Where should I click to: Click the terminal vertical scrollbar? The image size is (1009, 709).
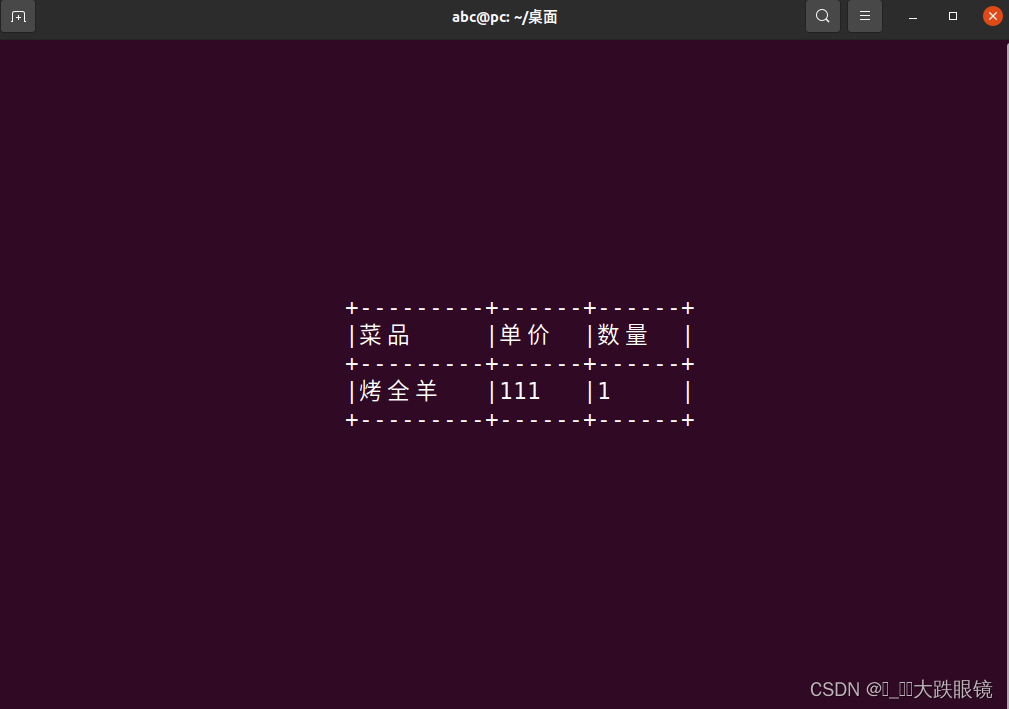point(1006,374)
